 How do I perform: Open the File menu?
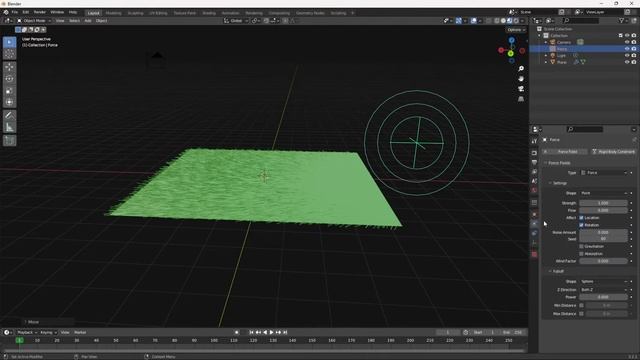click(14, 12)
